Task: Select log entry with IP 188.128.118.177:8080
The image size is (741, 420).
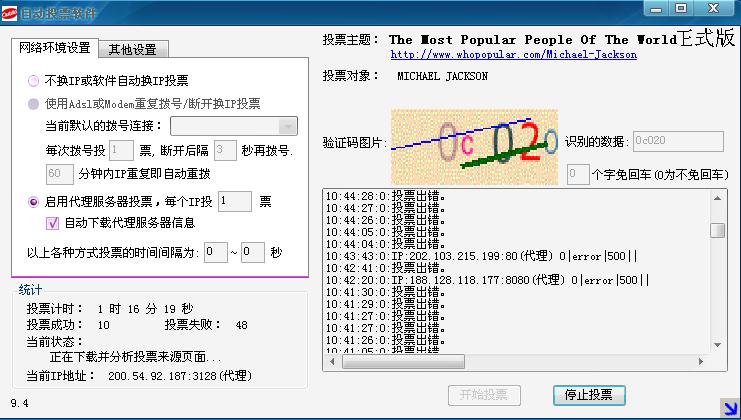Action: (x=487, y=280)
